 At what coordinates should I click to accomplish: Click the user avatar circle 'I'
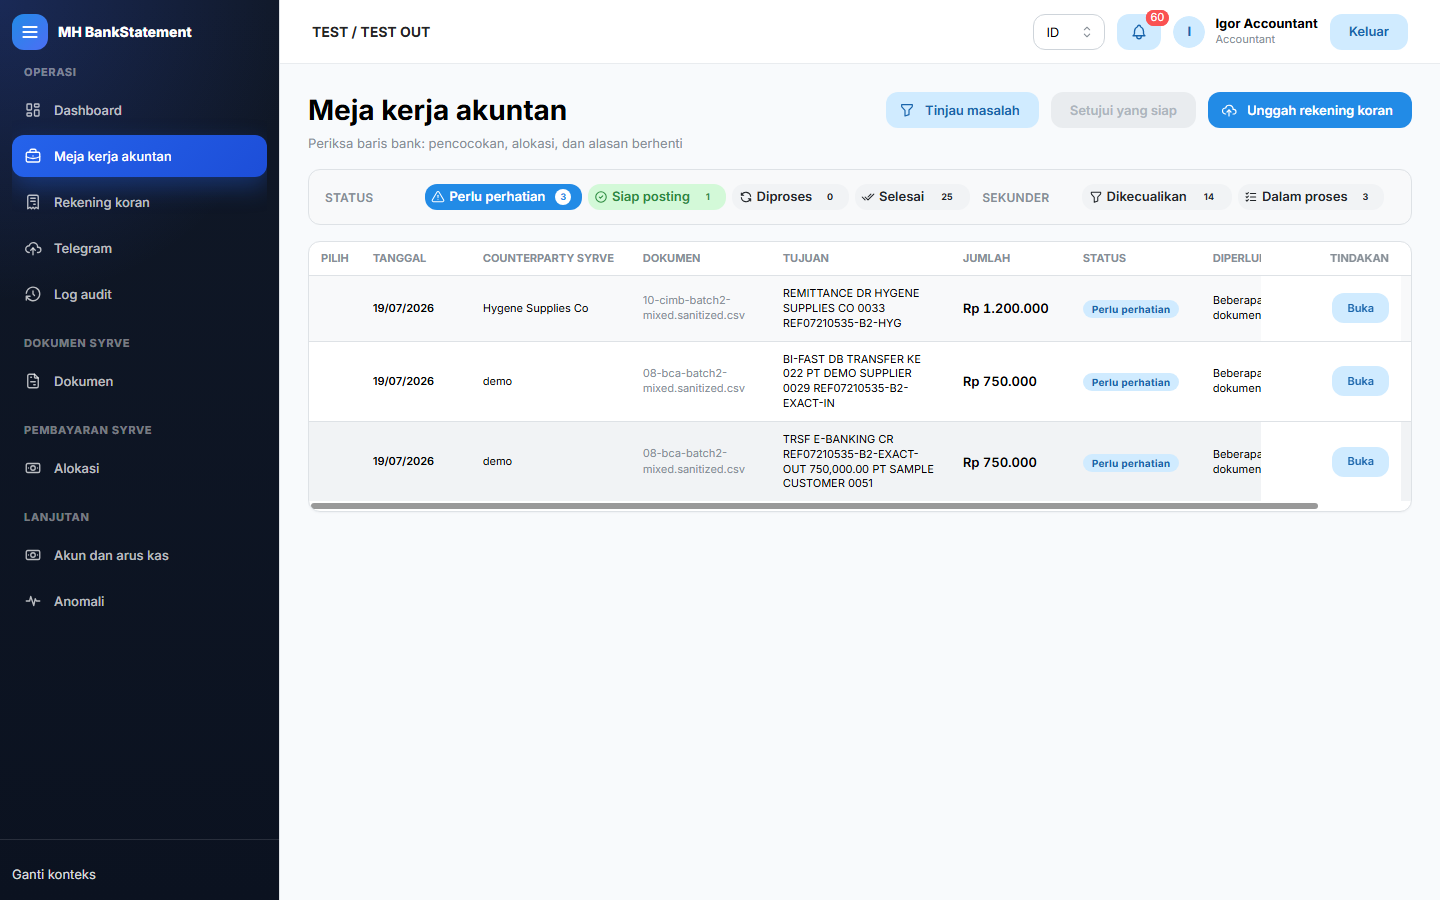pyautogui.click(x=1189, y=32)
